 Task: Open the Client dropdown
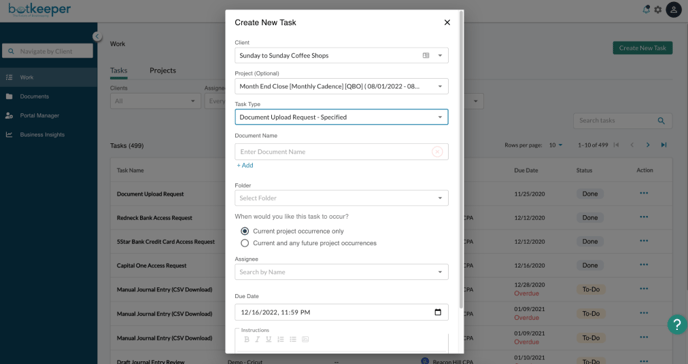(x=341, y=56)
